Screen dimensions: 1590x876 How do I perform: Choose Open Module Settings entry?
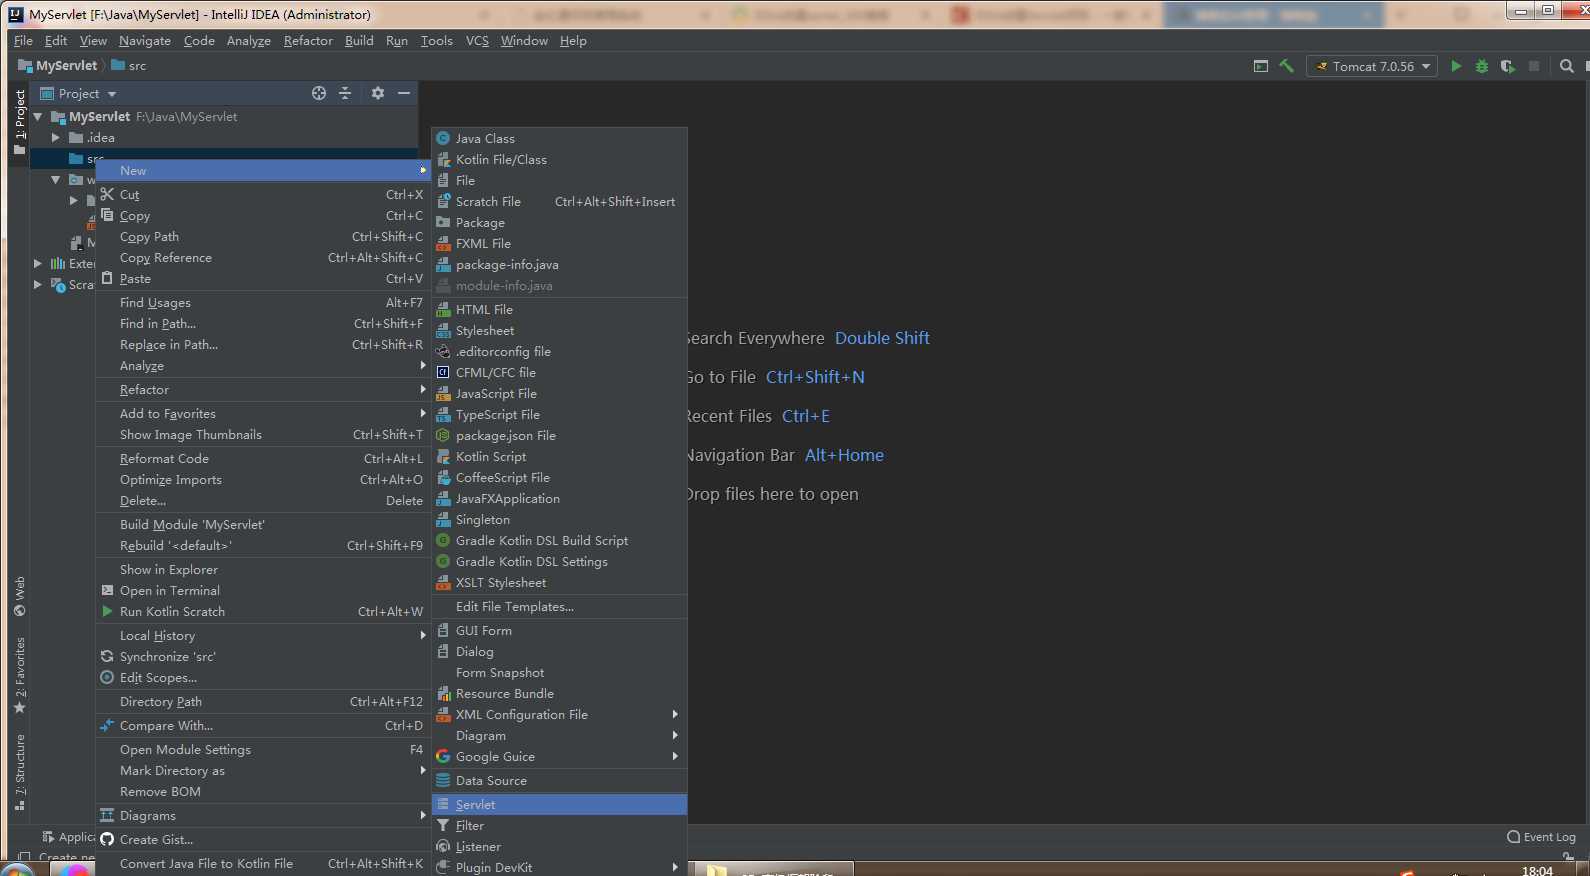click(x=262, y=750)
